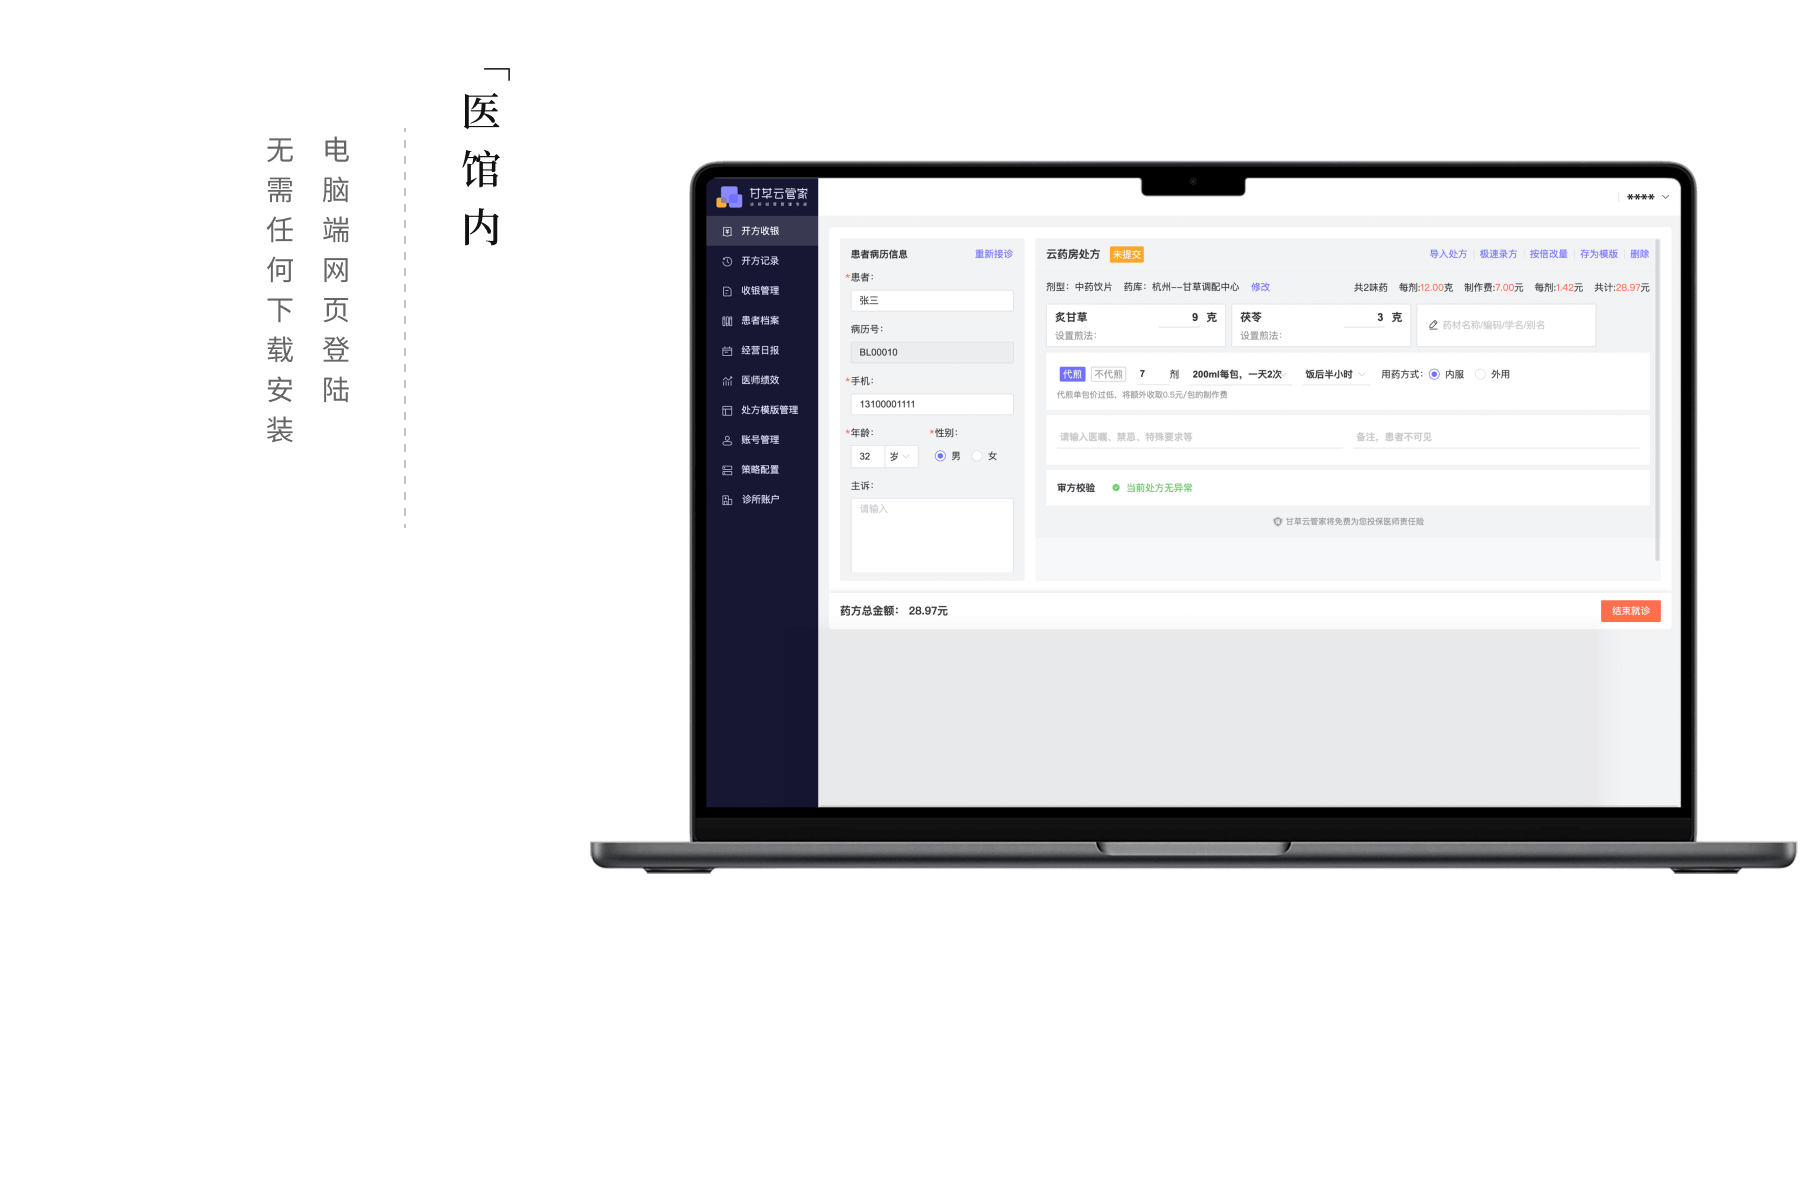Screen dimensions: 1800x1200
Task: Click the 备注，患者不可见 field
Action: pyautogui.click(x=1496, y=437)
